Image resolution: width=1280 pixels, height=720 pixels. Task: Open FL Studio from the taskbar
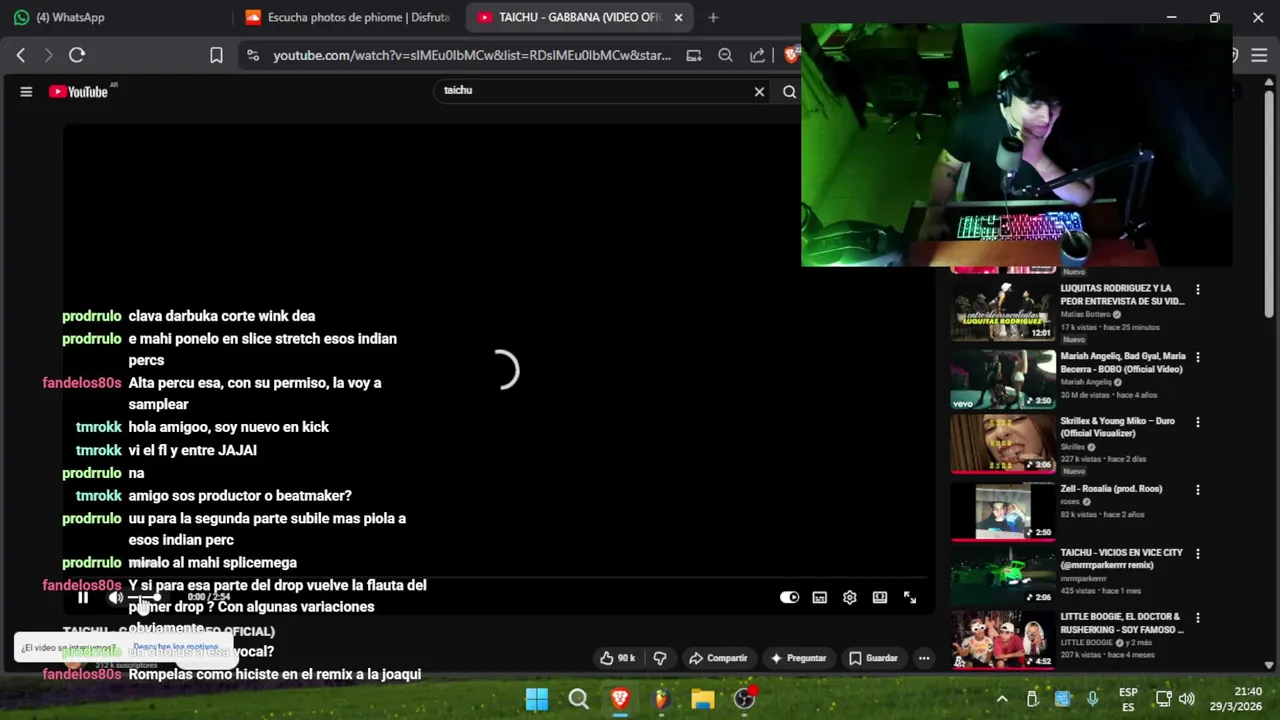click(661, 699)
